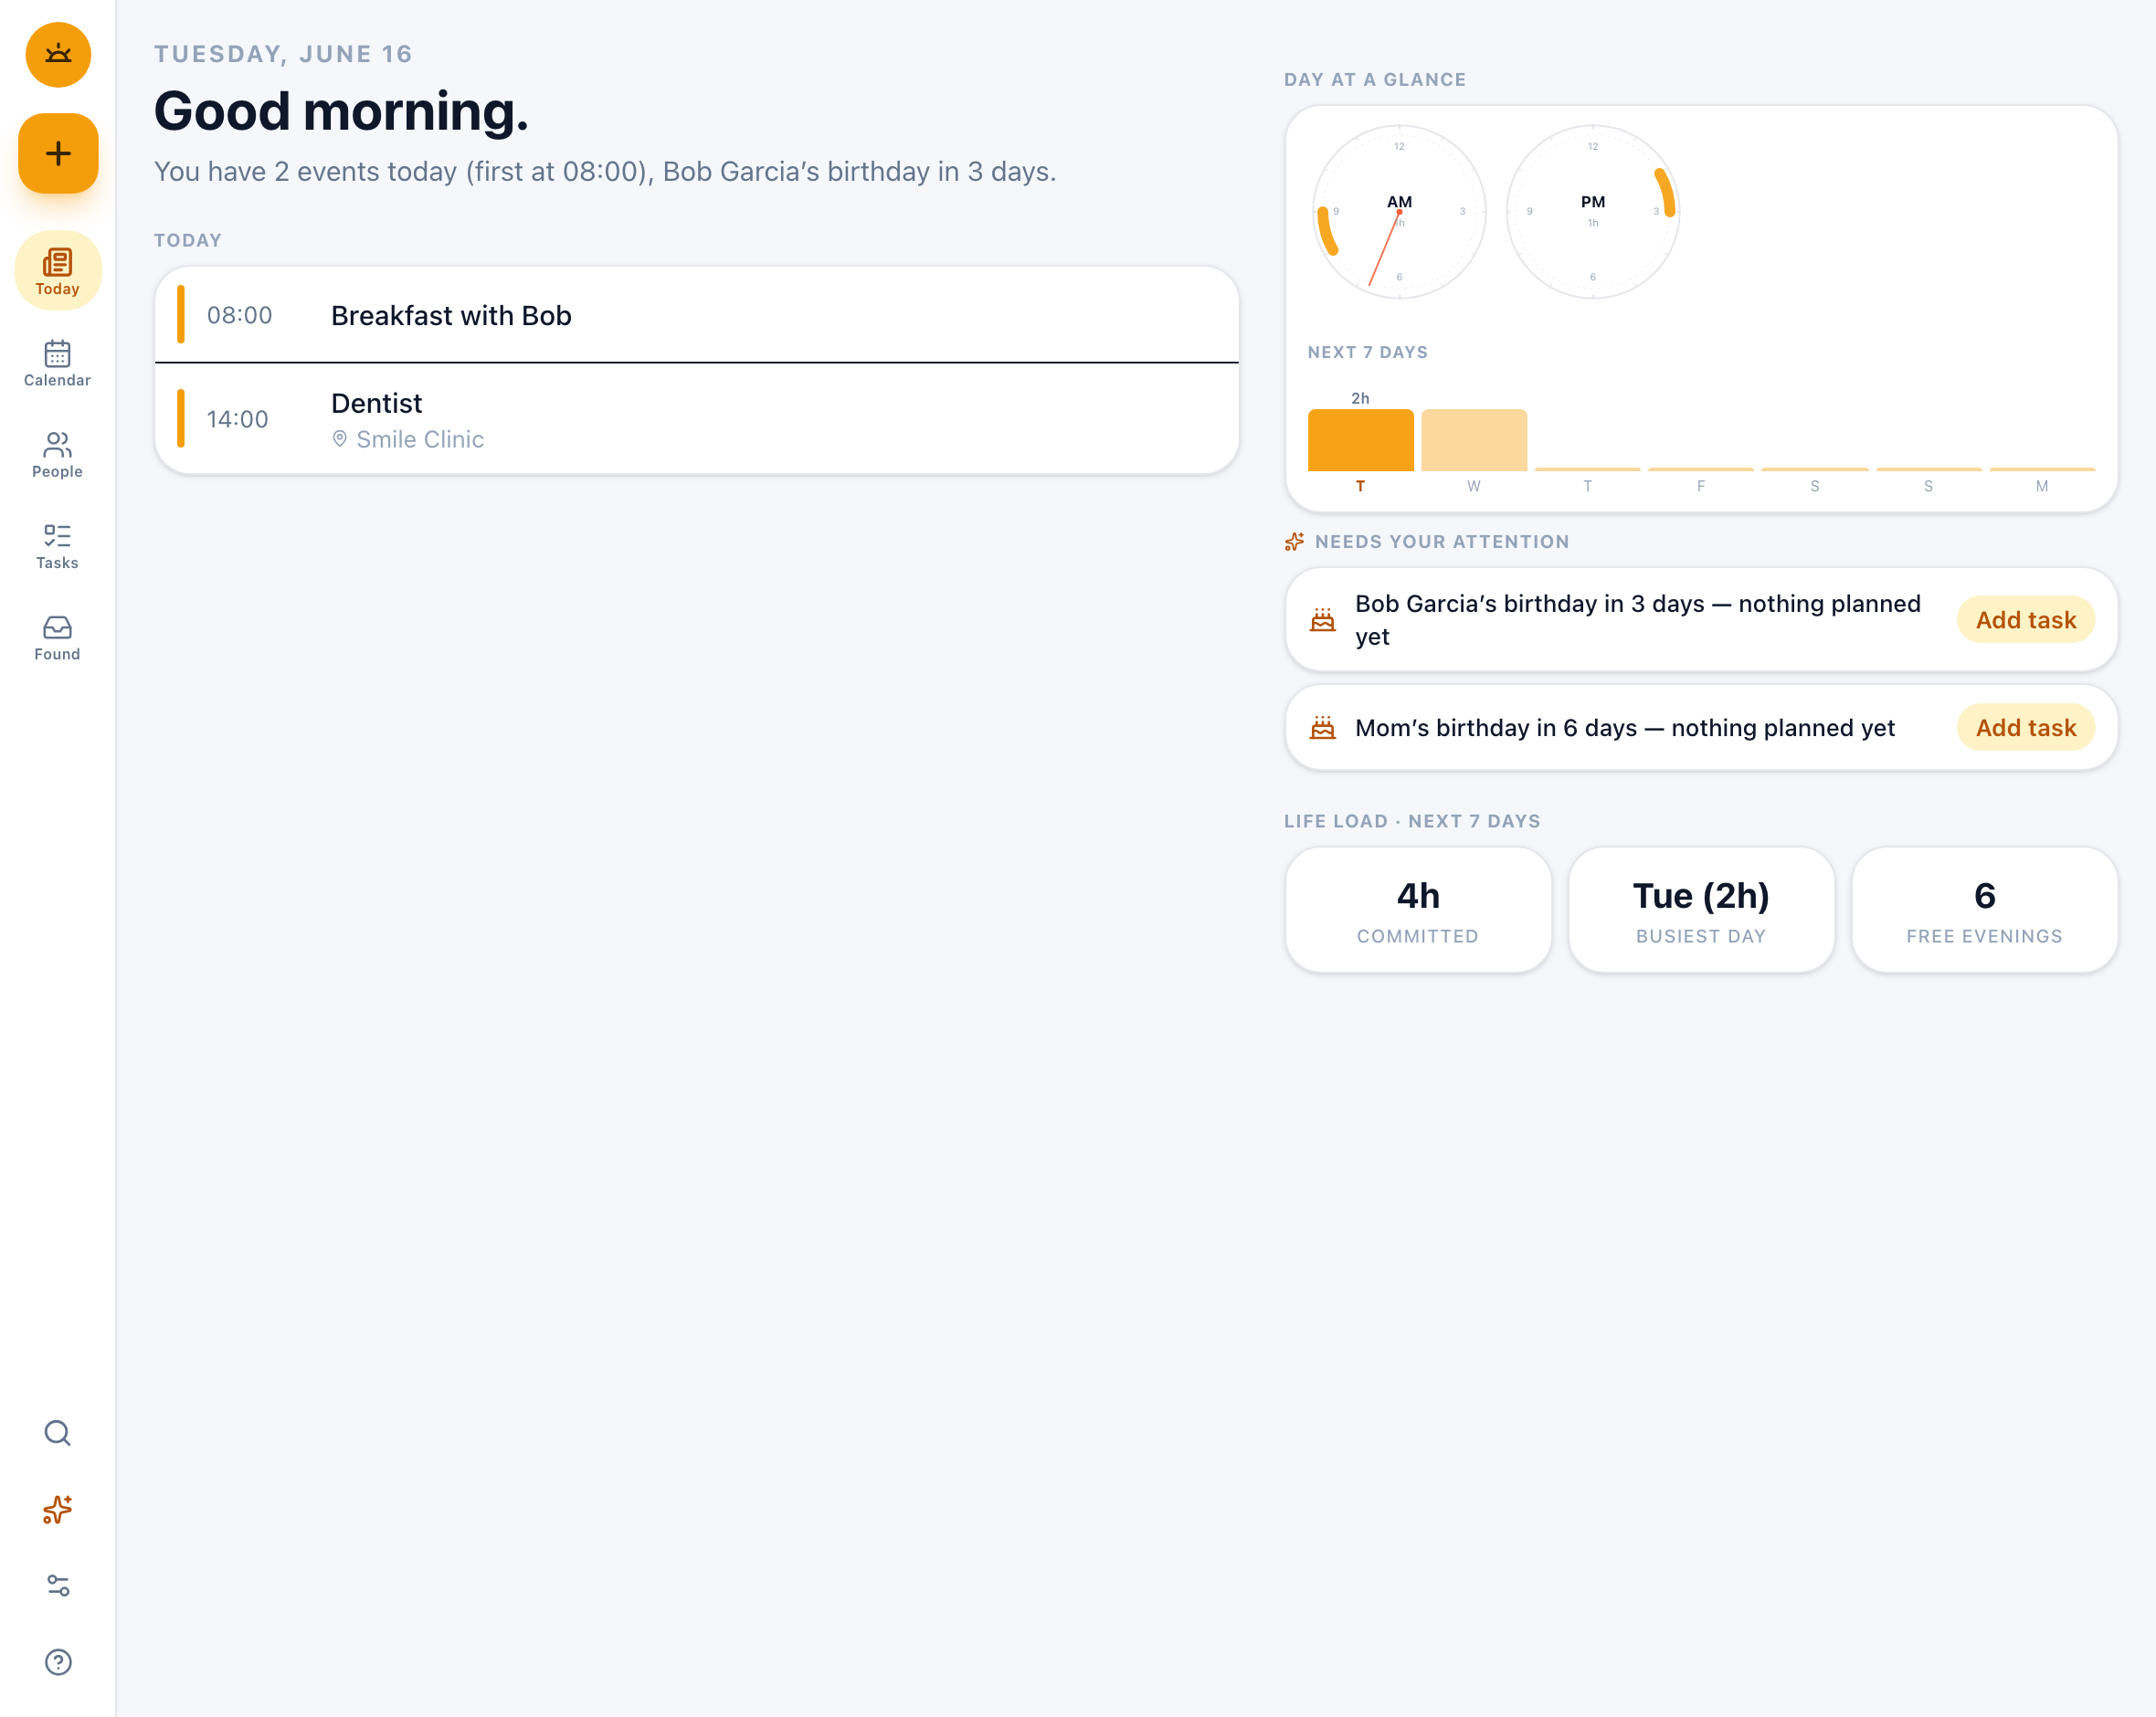
Task: Click the sunrise app logo
Action: point(58,55)
